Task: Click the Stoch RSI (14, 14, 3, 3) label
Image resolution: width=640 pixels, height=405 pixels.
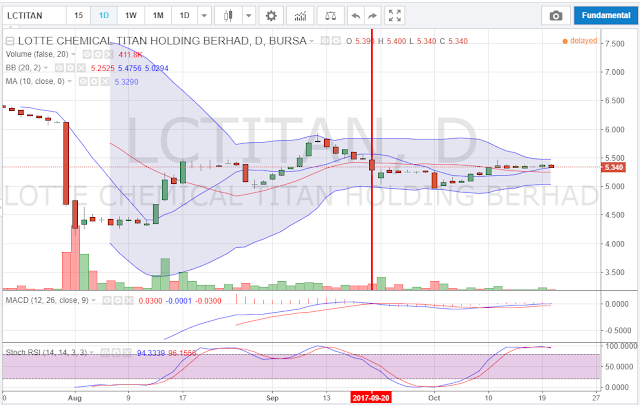Action: click(x=46, y=352)
